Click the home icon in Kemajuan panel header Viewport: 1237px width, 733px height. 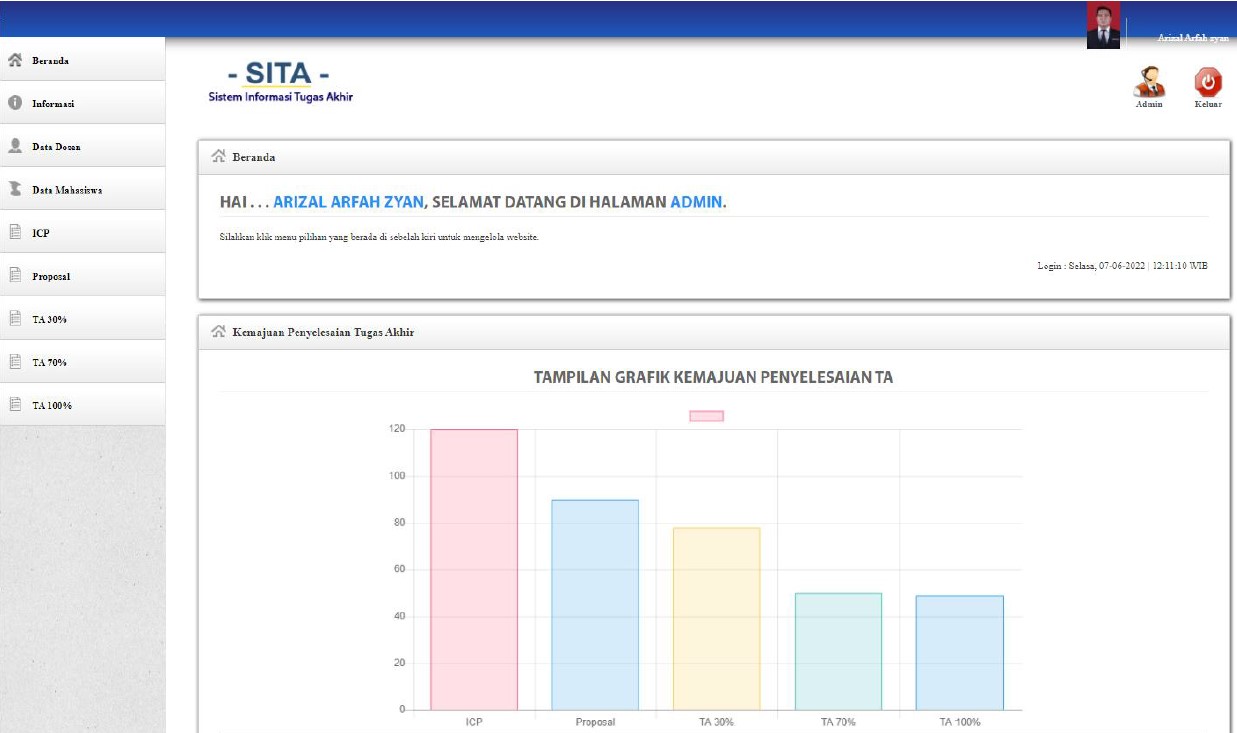[x=218, y=332]
